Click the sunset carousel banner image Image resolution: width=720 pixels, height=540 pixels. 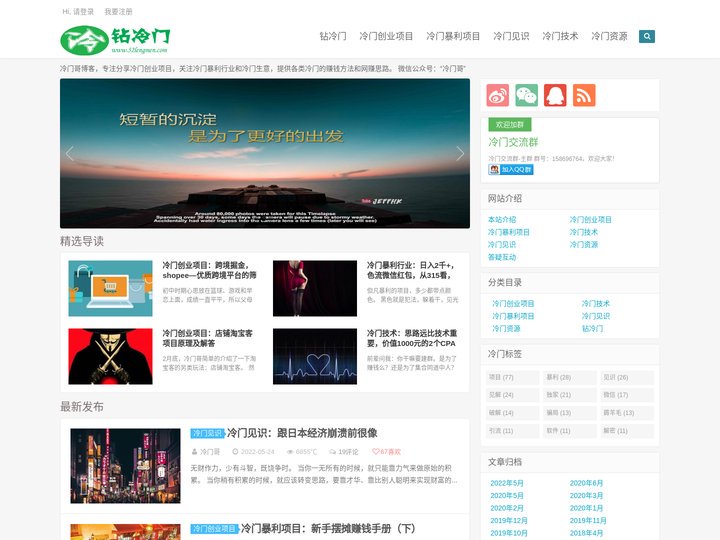265,153
